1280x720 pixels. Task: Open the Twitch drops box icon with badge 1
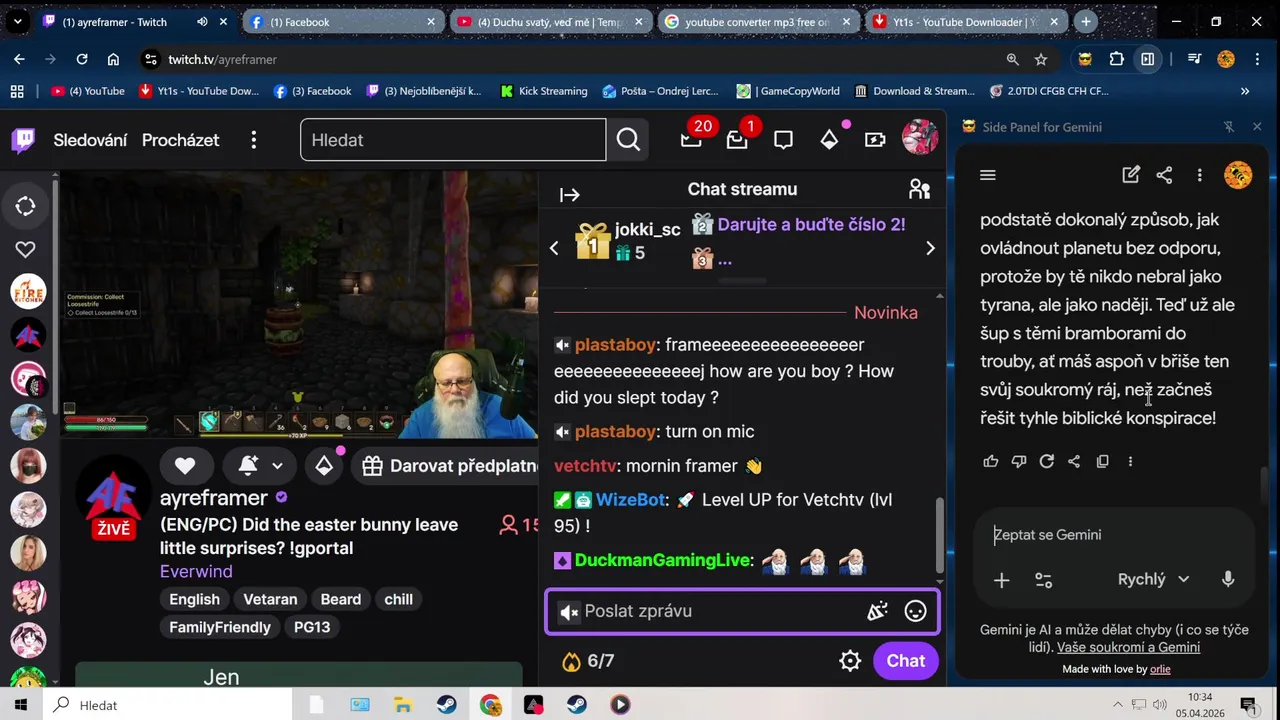737,140
